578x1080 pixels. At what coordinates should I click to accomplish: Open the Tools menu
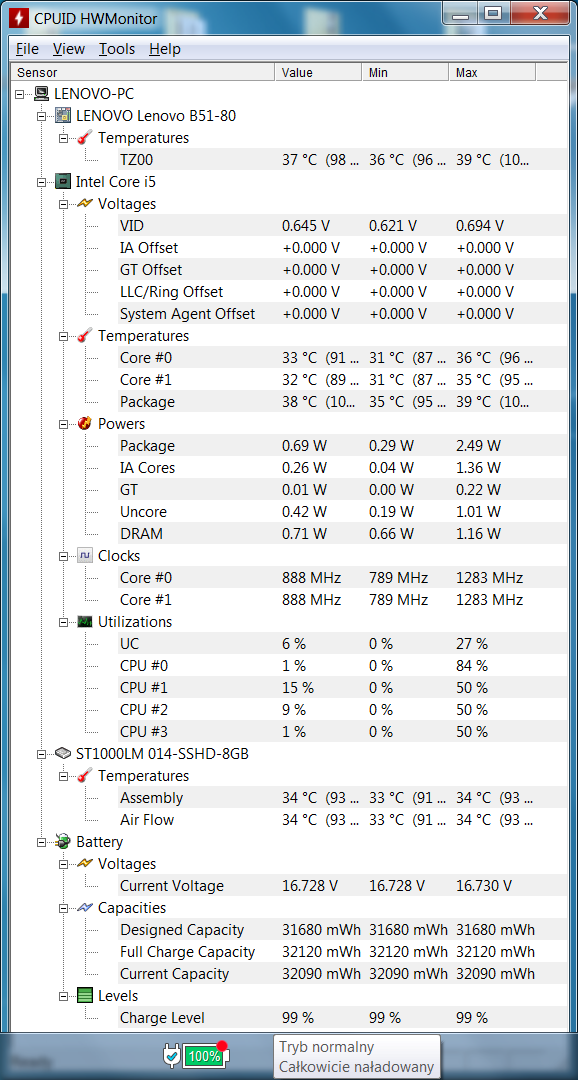click(116, 49)
